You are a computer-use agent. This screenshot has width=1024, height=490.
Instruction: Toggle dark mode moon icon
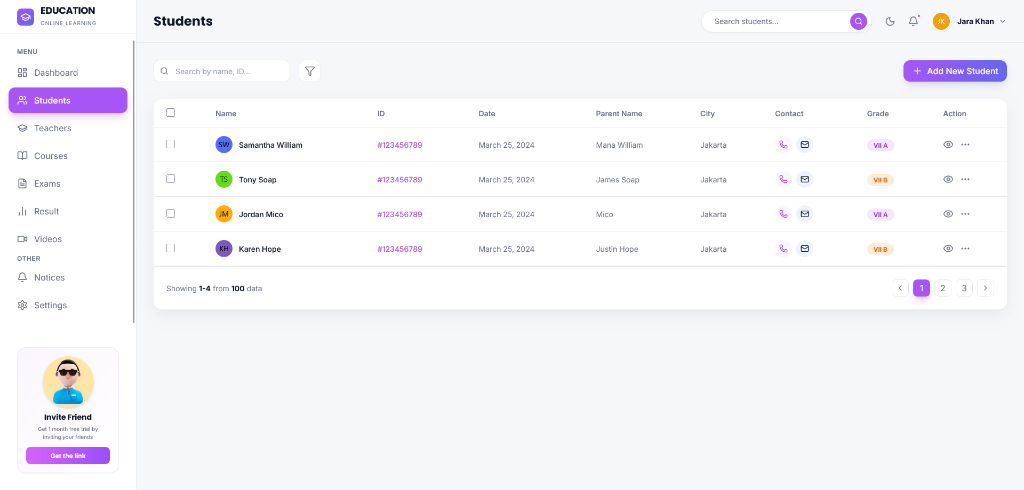[x=890, y=21]
